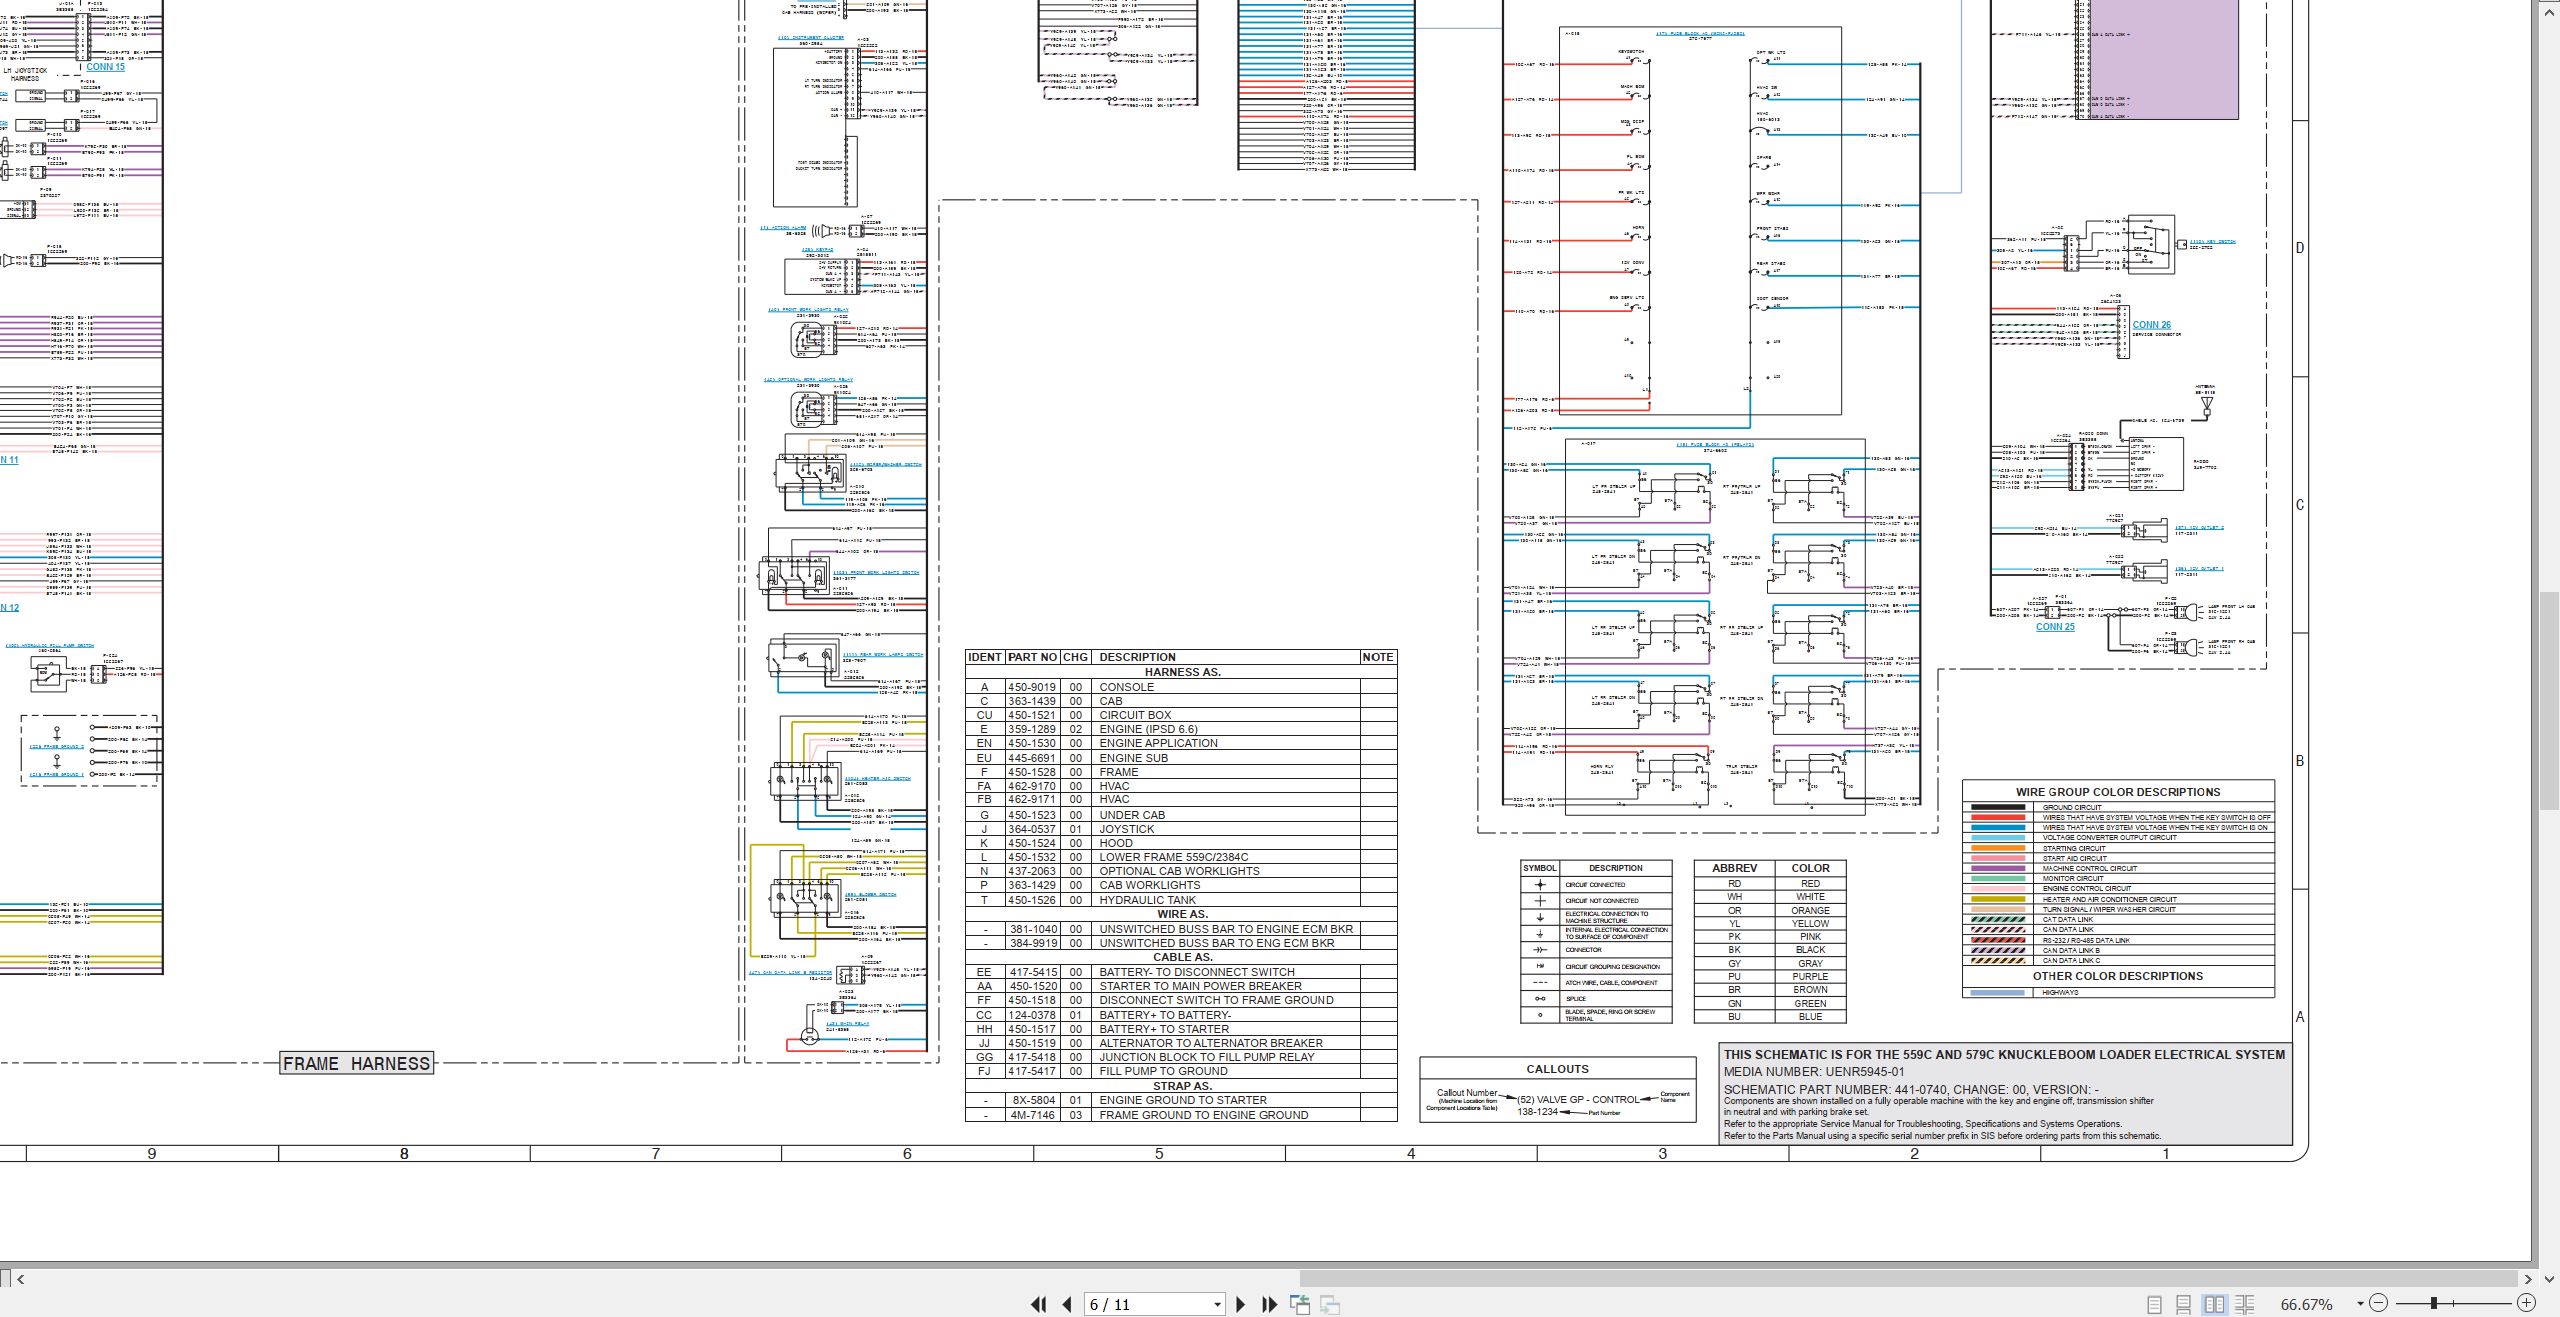Open the zoom percentage dropdown

pos(2360,1303)
